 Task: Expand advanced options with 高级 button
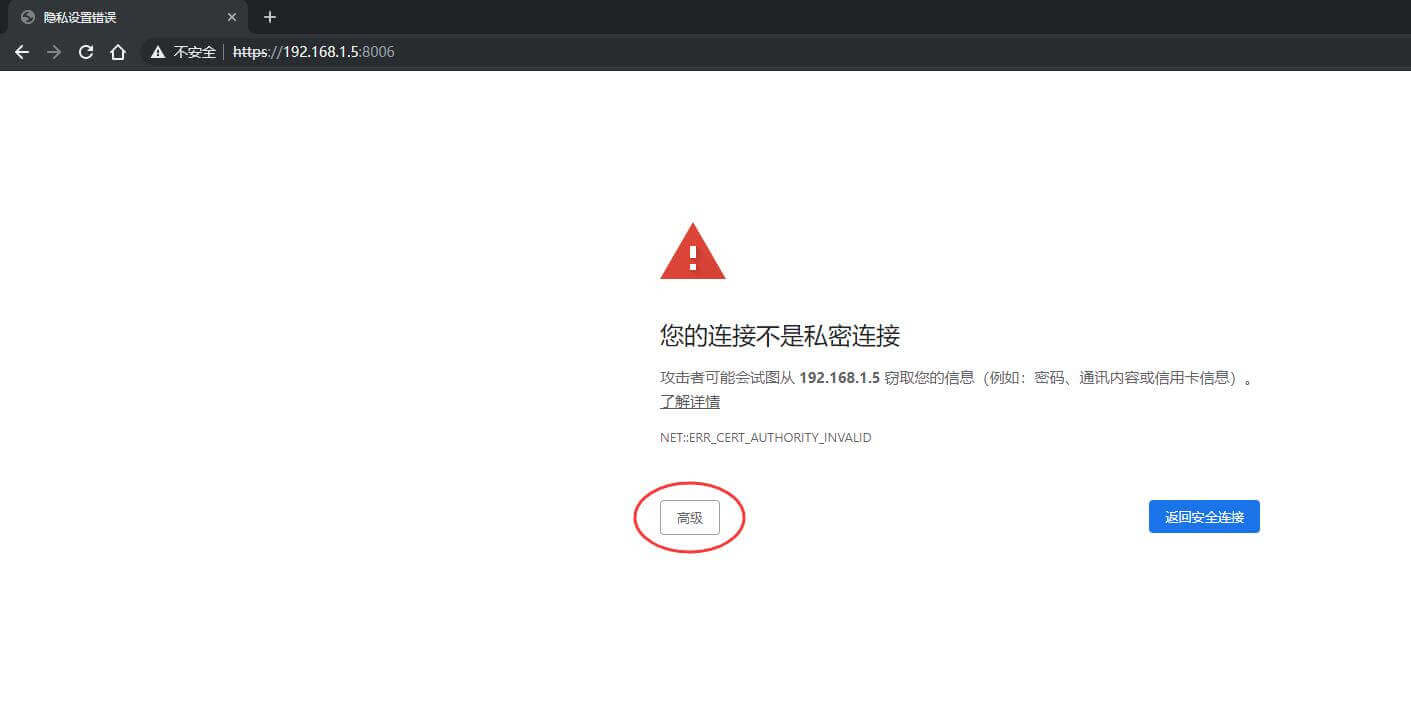coord(689,518)
